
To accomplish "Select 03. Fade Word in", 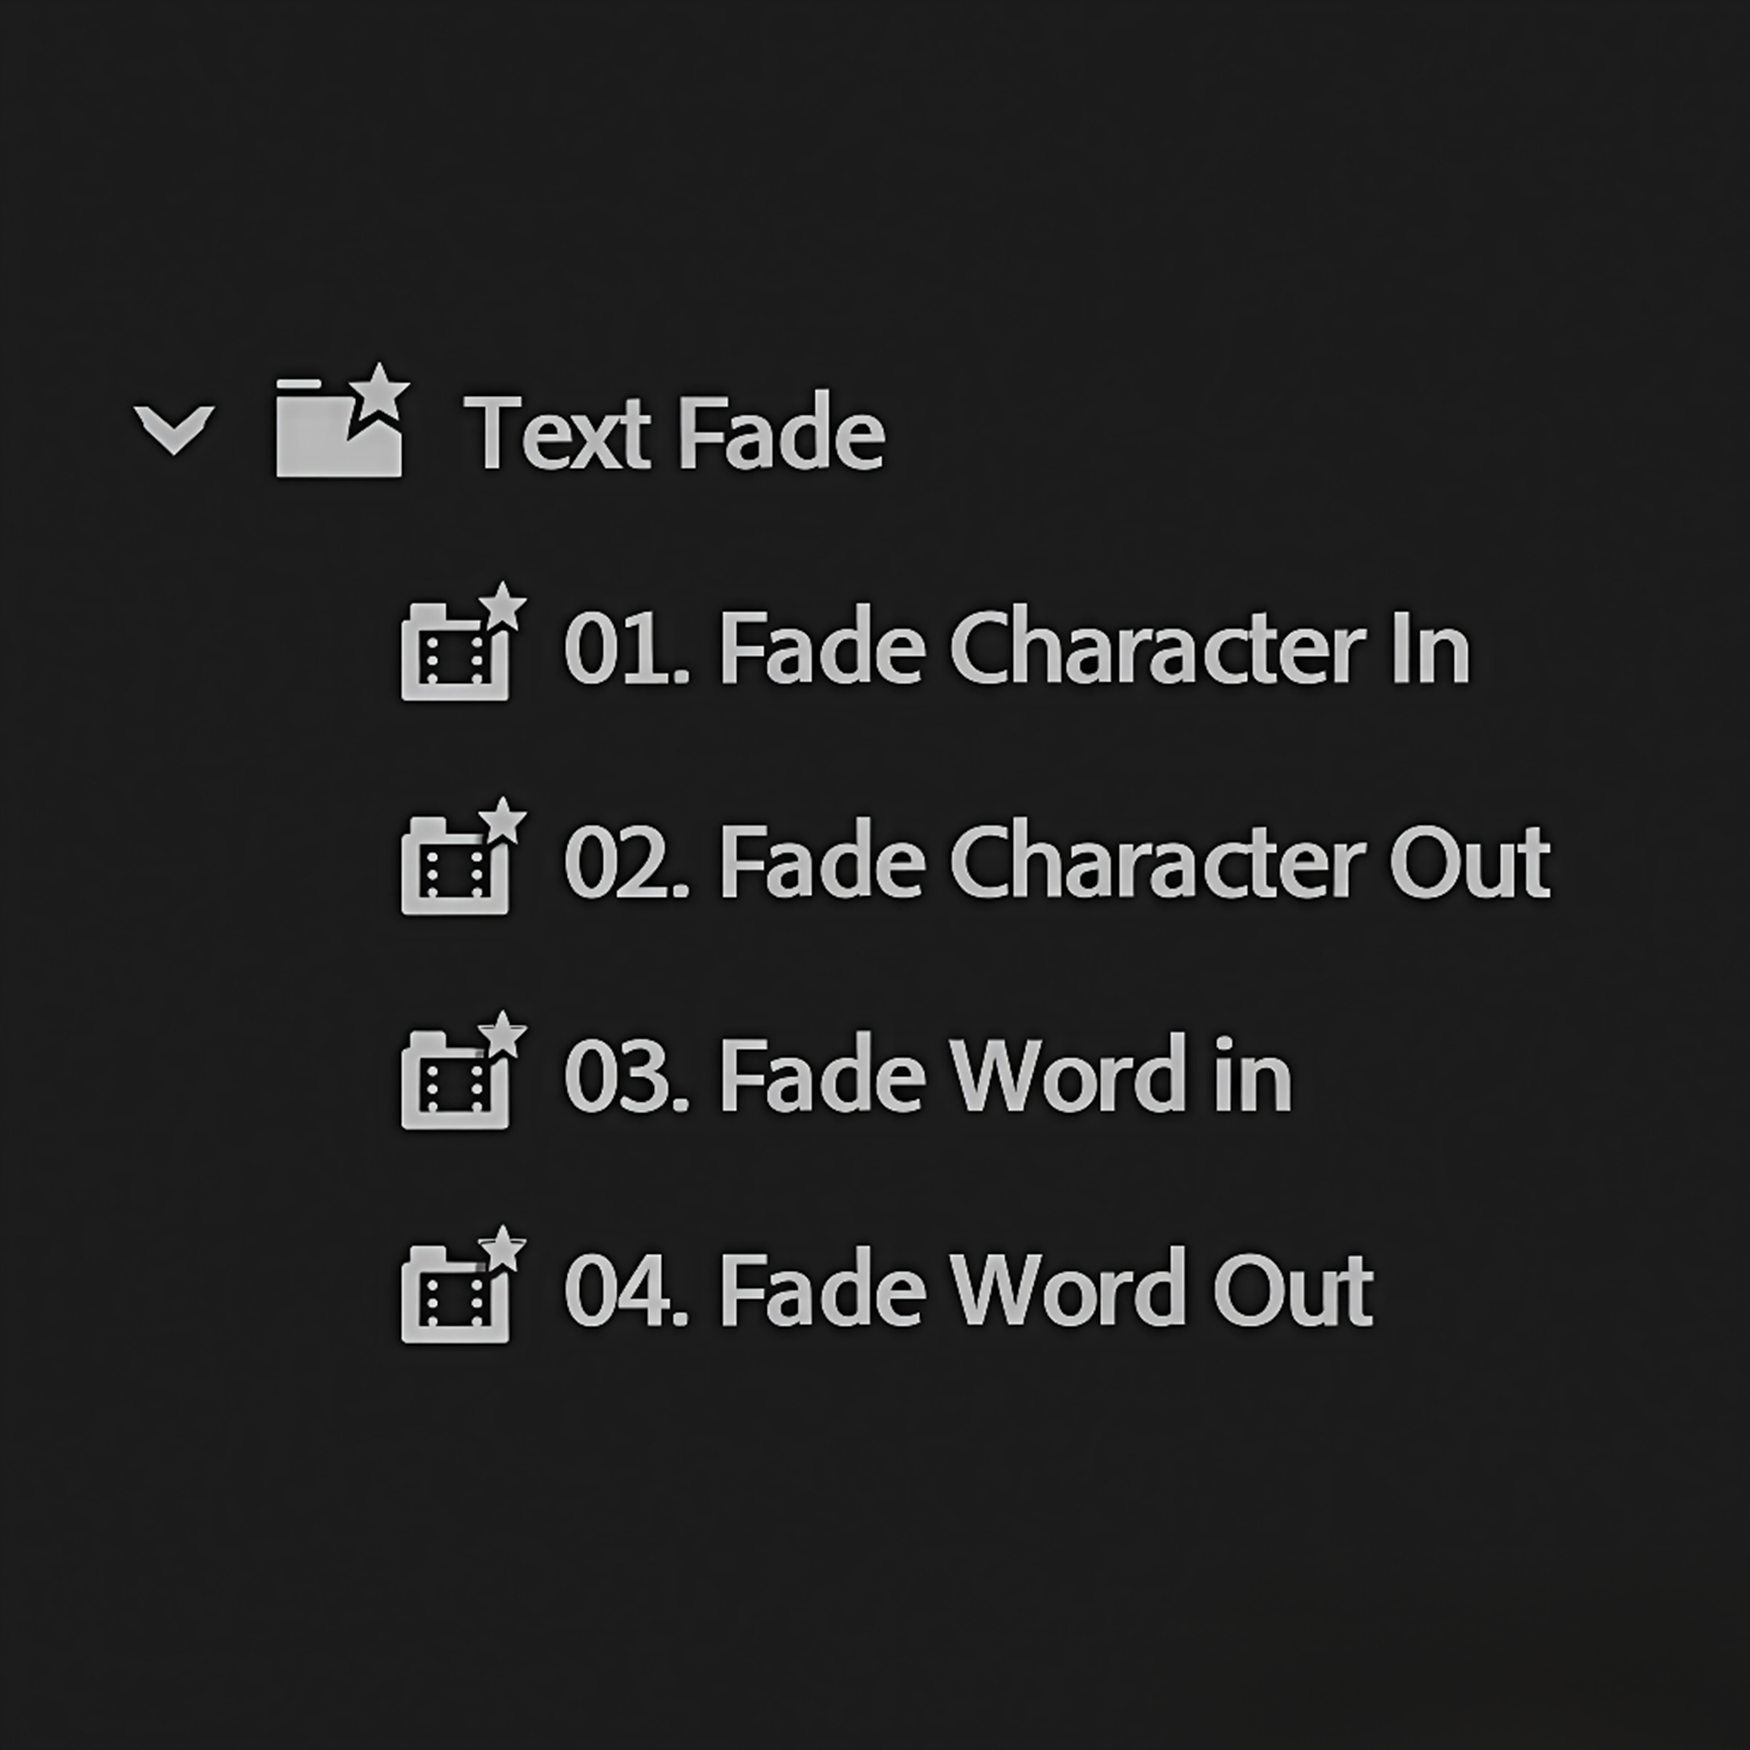I will click(x=930, y=1077).
